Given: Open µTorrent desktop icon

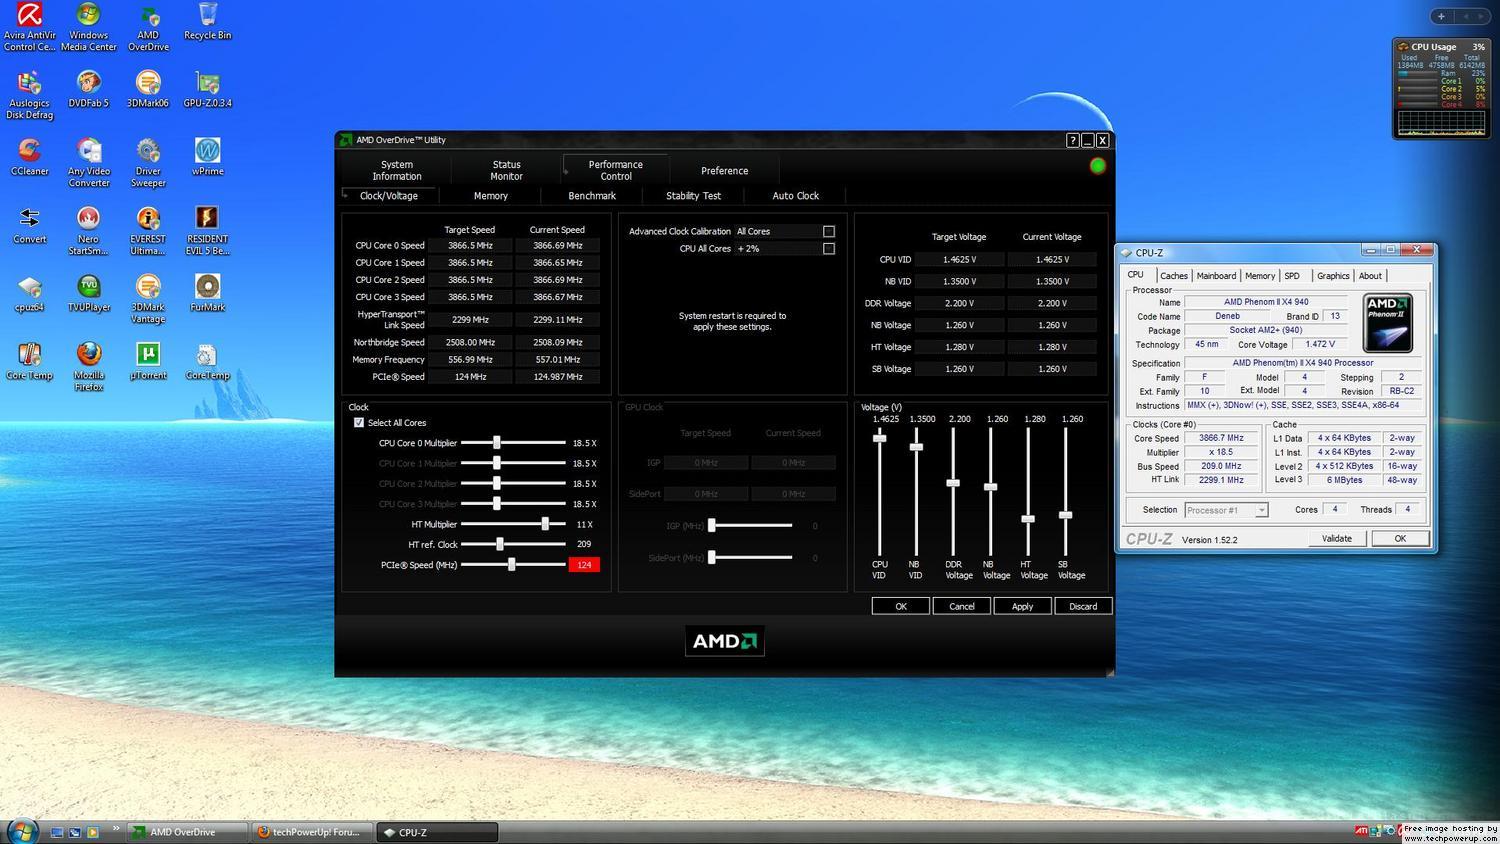Looking at the screenshot, I should point(148,362).
